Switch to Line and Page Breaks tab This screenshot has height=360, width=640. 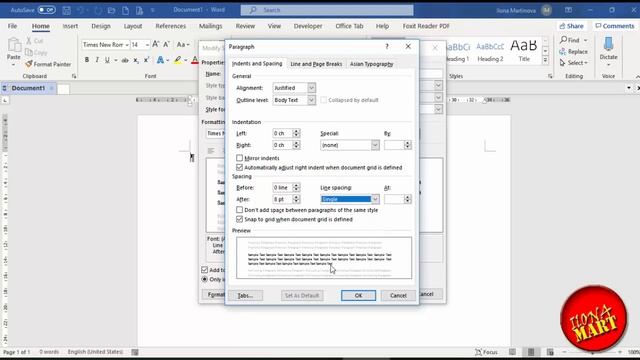coord(316,64)
